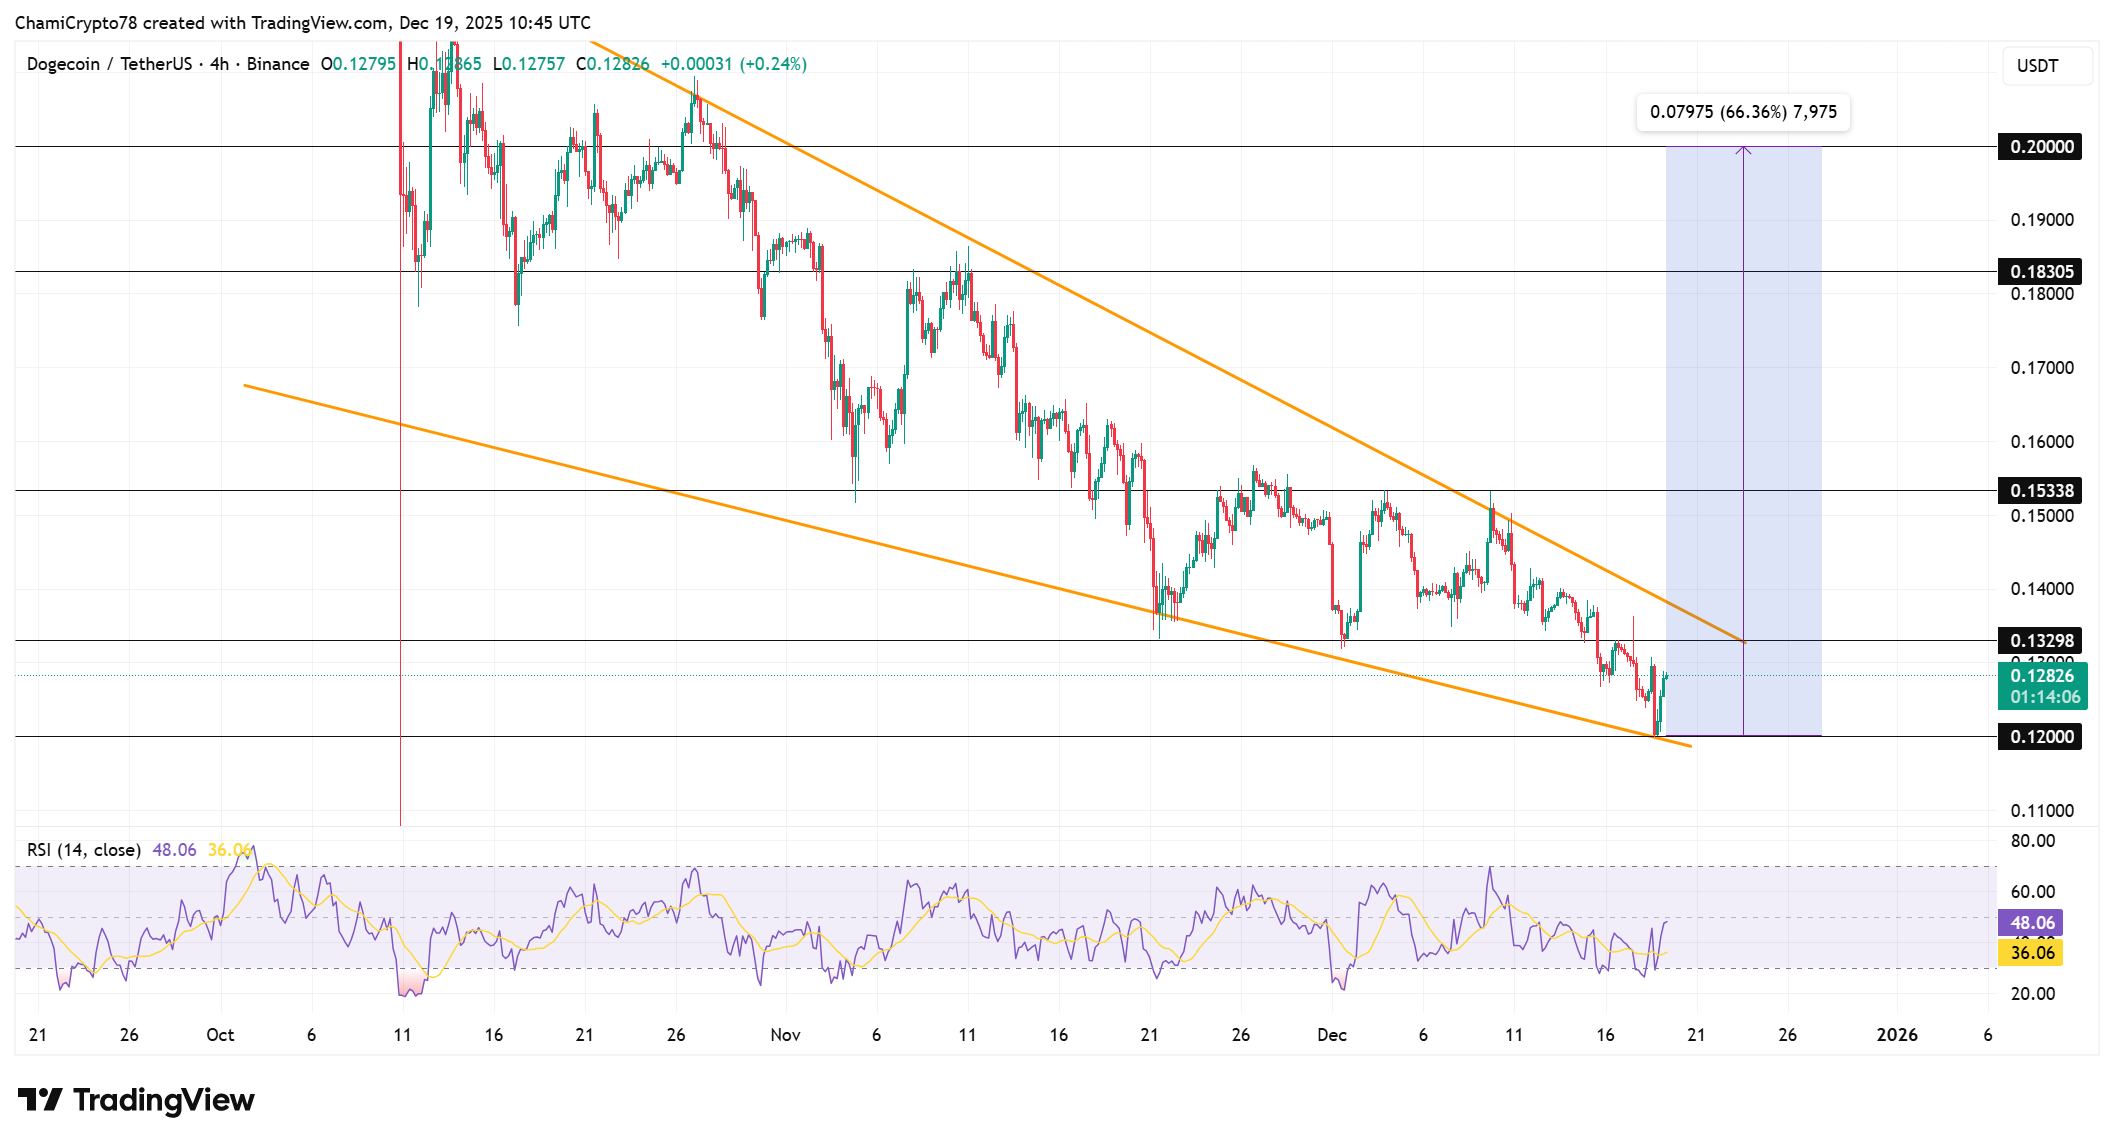Click the 0.12000 support level label
The height and width of the screenshot is (1145, 2114).
click(2040, 737)
